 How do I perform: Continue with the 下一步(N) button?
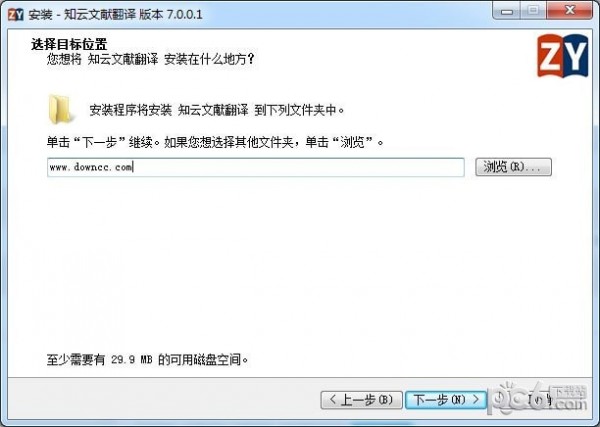click(x=446, y=400)
